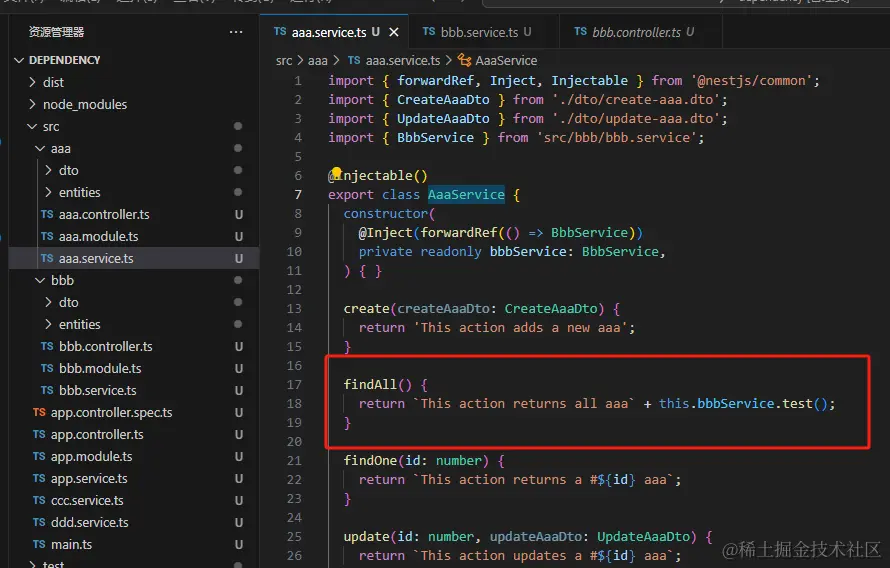This screenshot has width=890, height=568.
Task: Click the '@nestjs/common' import path
Action: pos(752,81)
